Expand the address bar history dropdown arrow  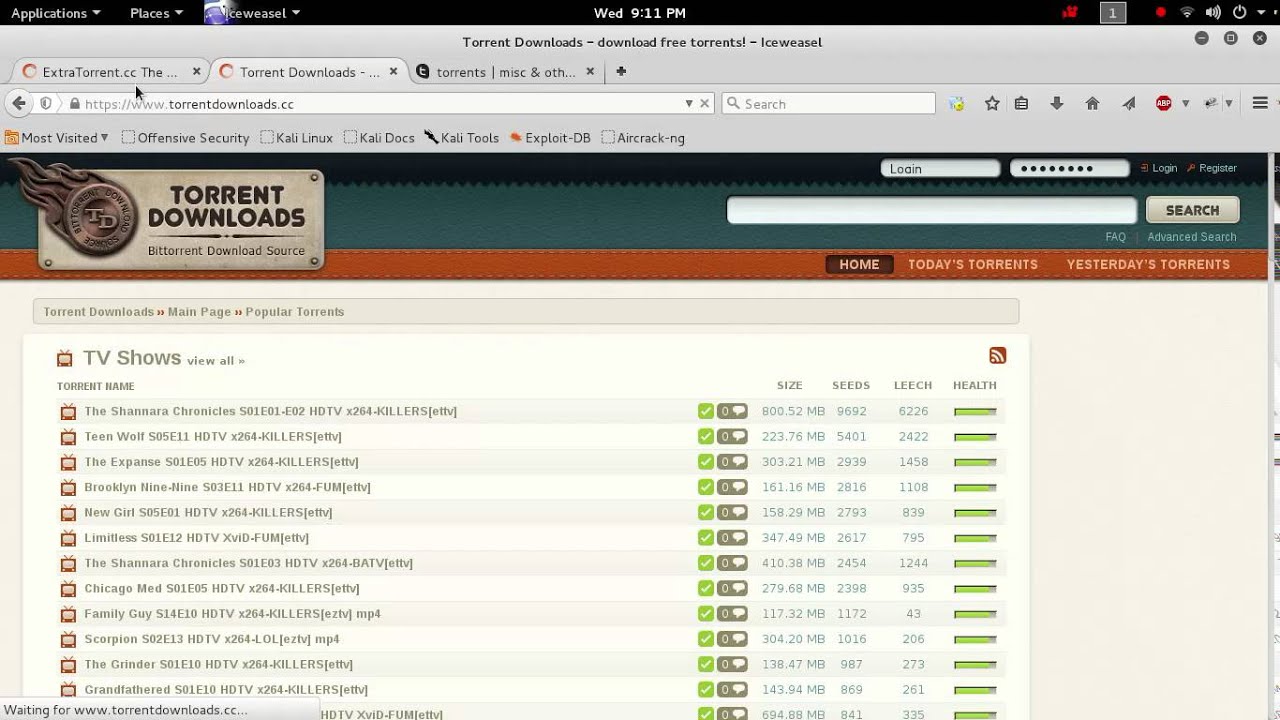(689, 103)
